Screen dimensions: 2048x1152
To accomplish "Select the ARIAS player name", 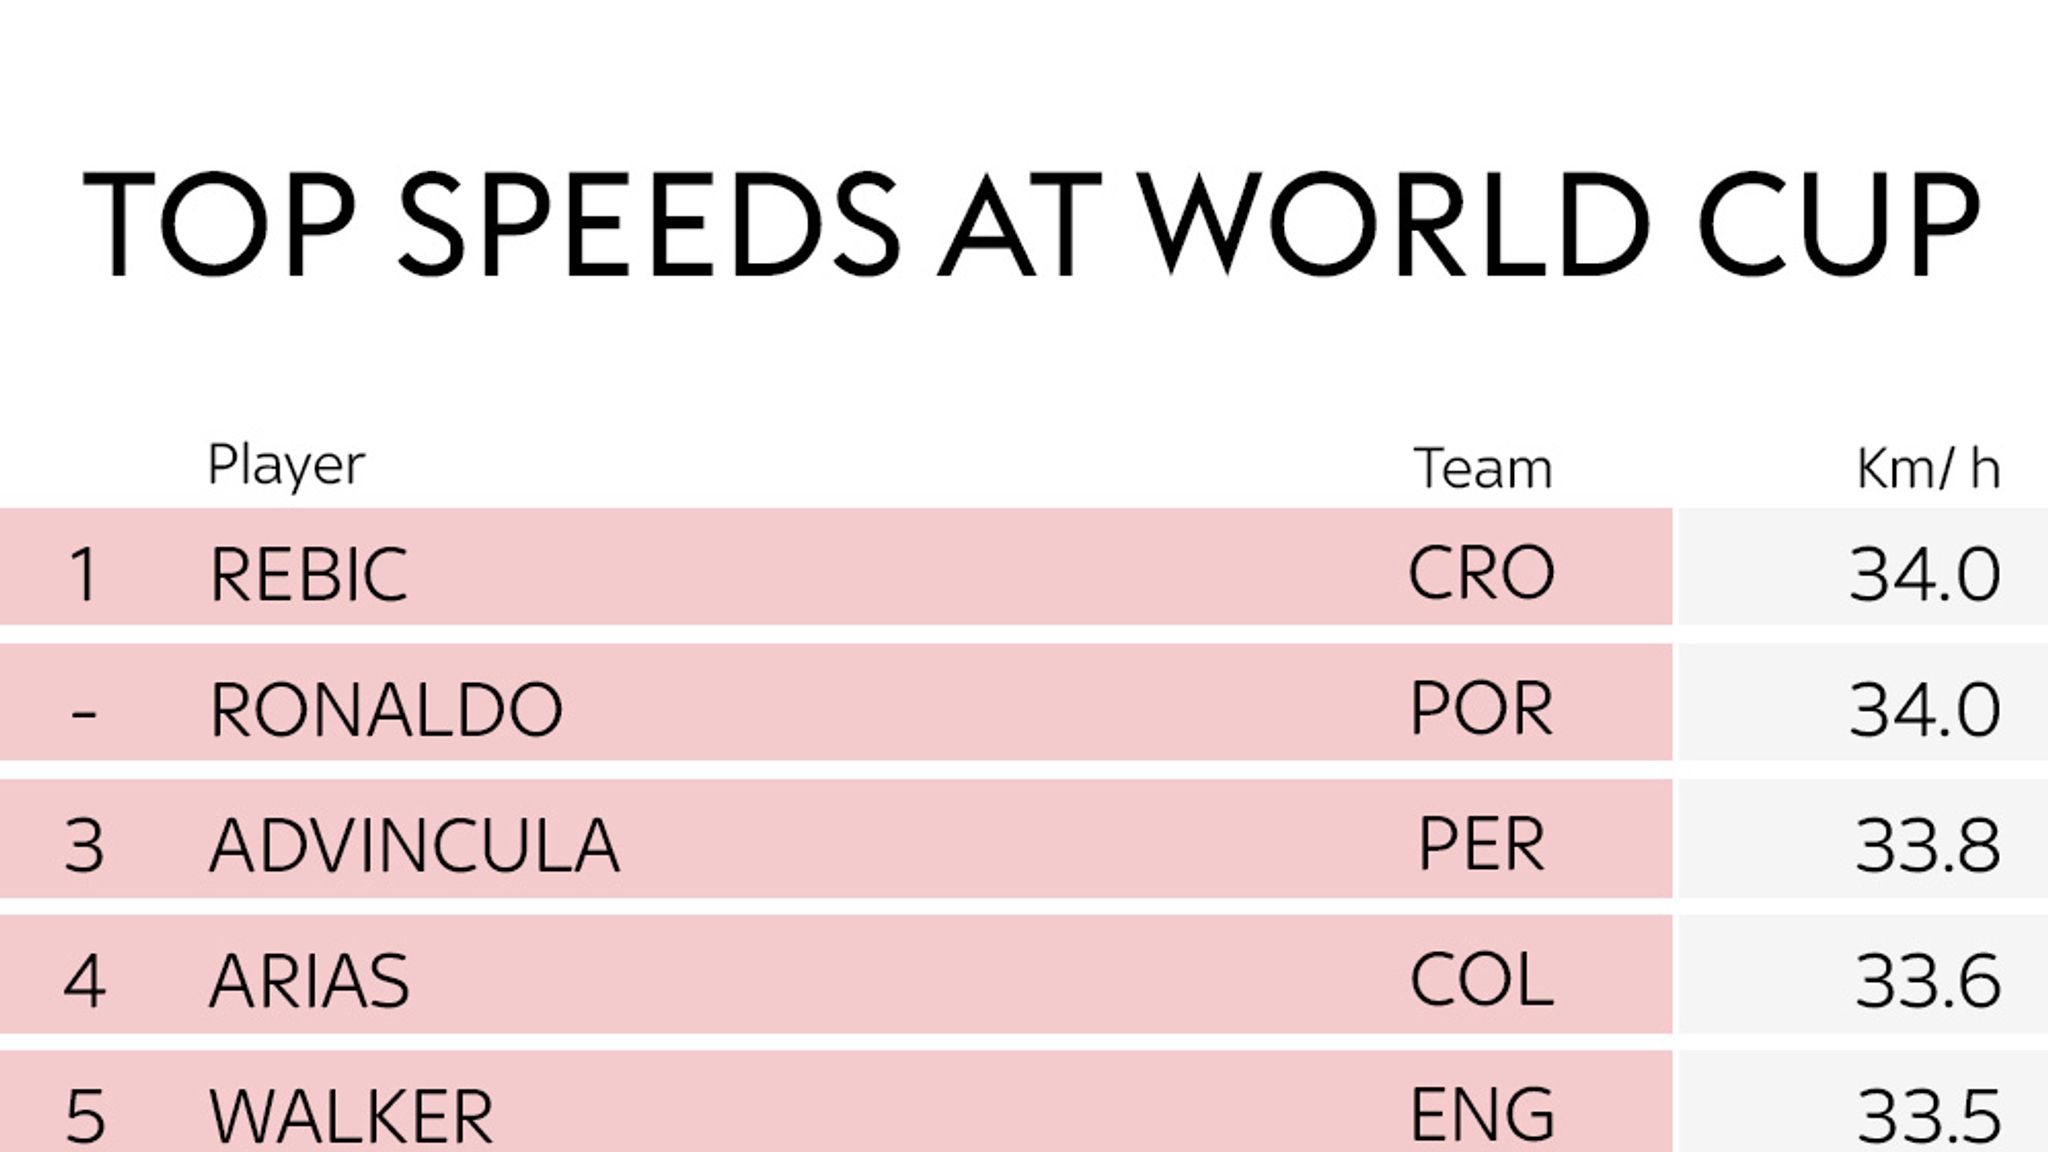I will point(309,981).
